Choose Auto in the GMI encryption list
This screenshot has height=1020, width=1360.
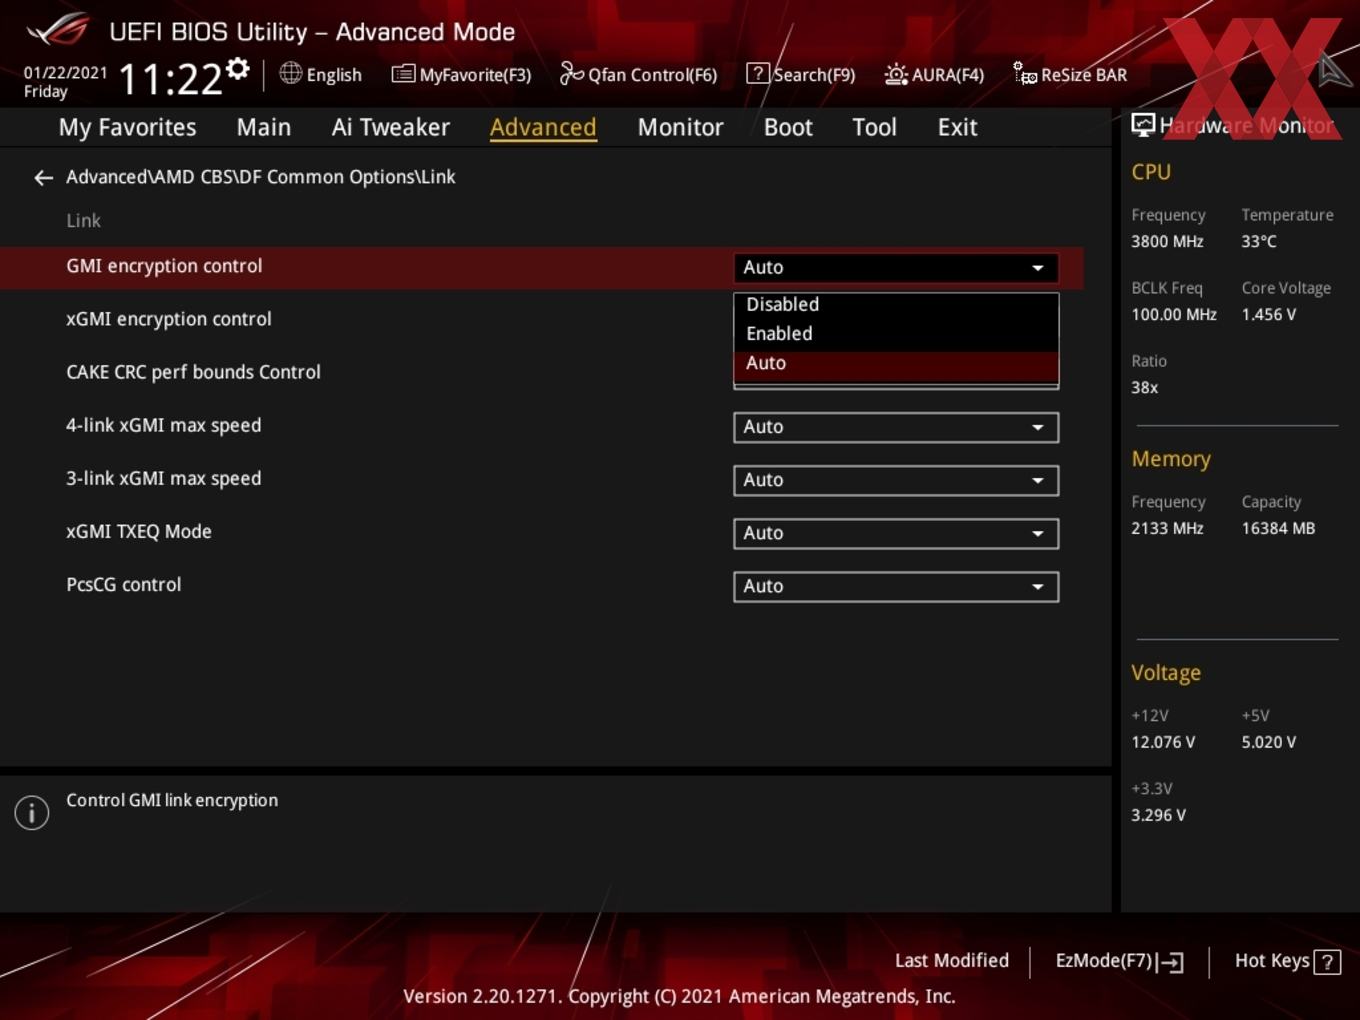click(896, 364)
